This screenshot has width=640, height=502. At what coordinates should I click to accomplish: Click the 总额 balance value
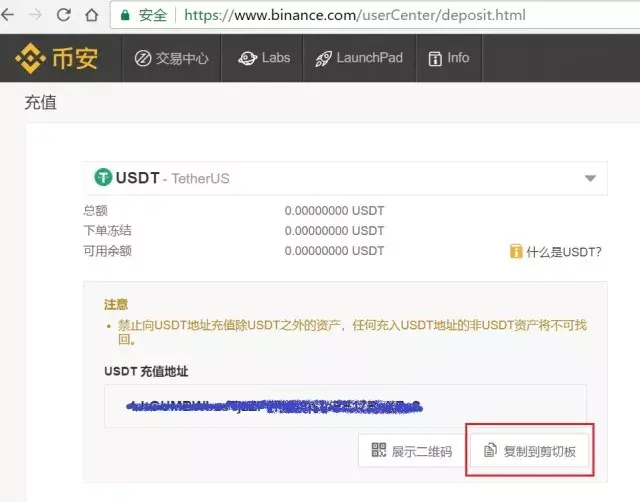click(x=334, y=211)
